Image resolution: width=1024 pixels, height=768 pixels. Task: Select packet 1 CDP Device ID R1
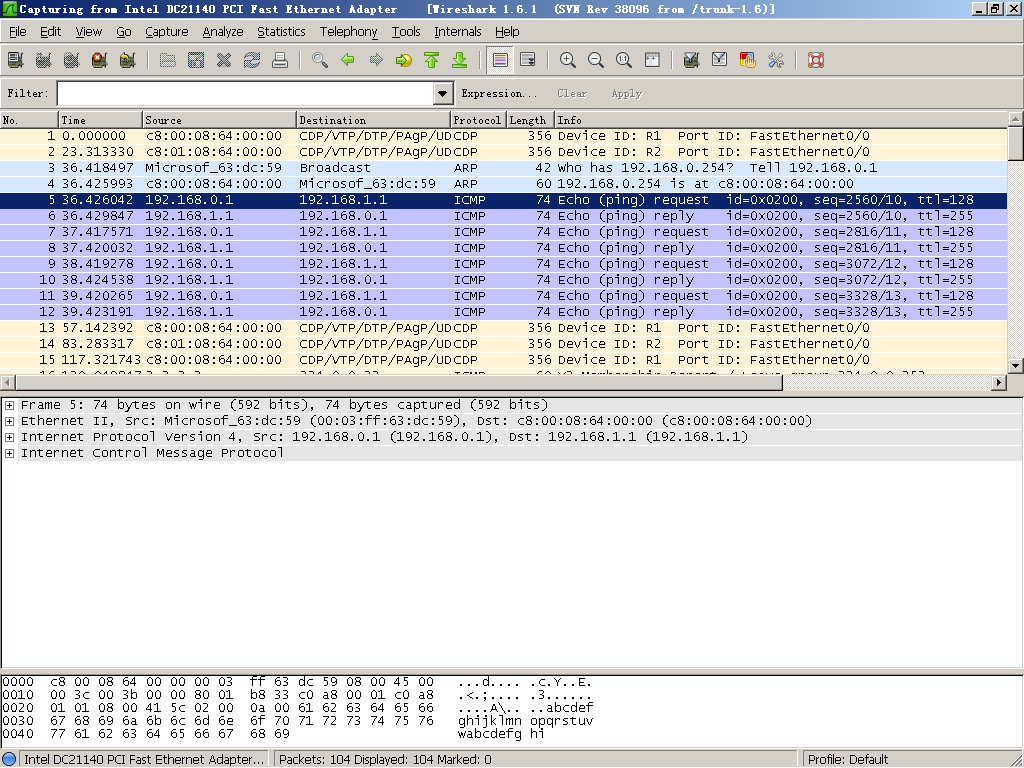[x=504, y=136]
